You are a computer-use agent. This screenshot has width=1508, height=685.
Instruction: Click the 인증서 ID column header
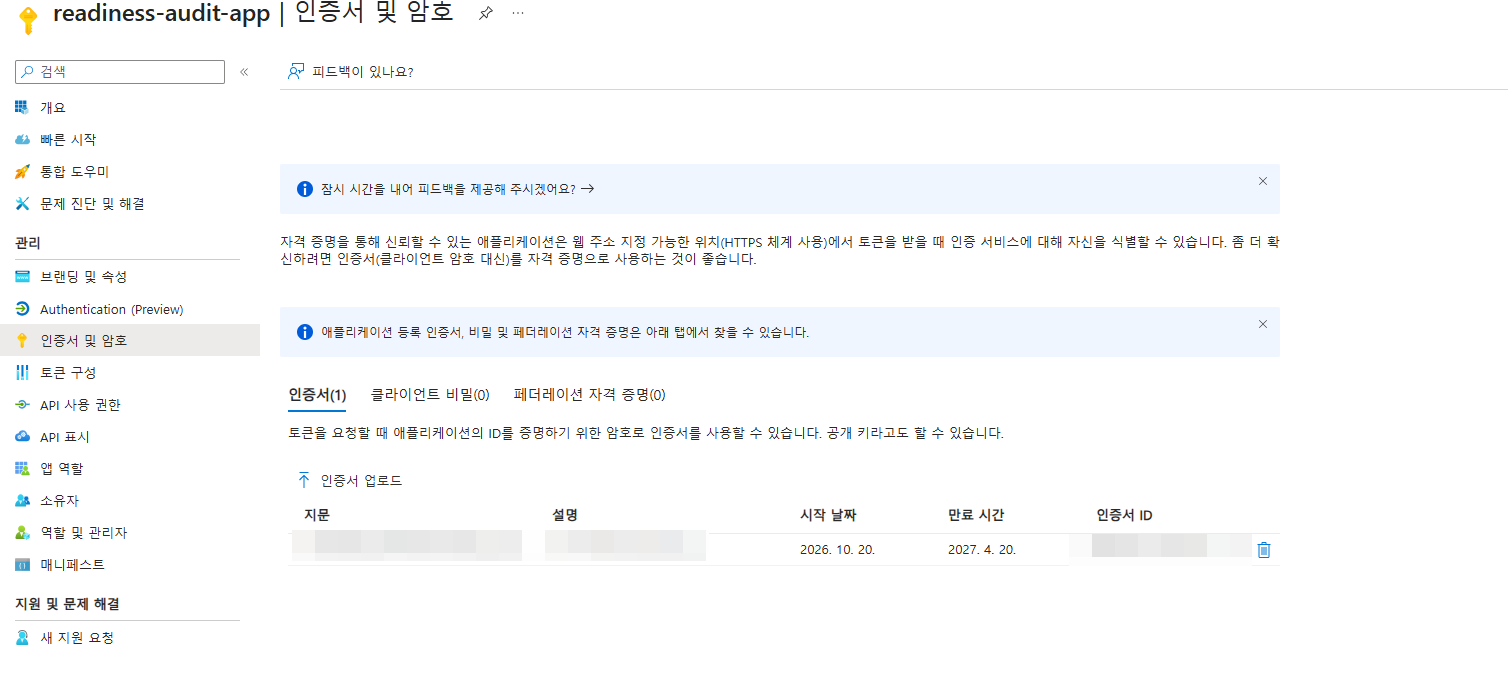1124,515
